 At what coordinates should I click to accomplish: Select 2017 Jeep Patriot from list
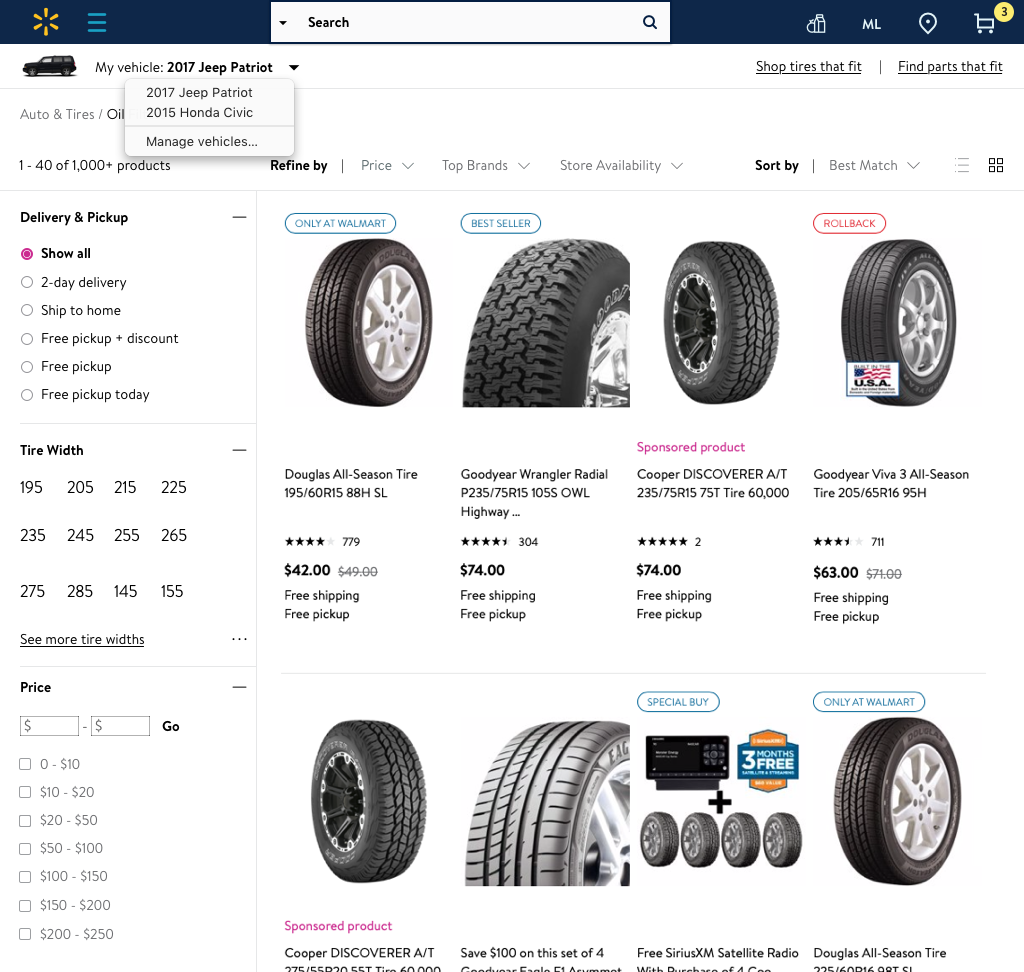(199, 92)
